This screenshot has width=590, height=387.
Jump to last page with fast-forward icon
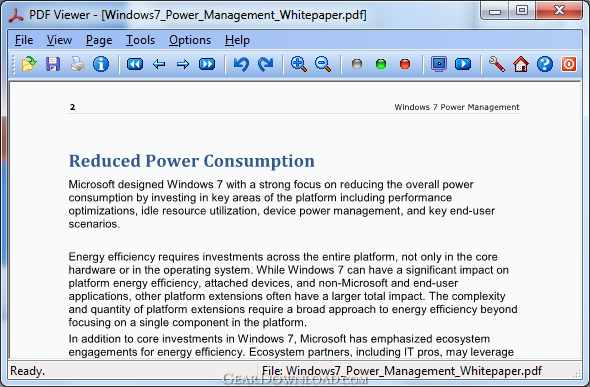pos(207,64)
